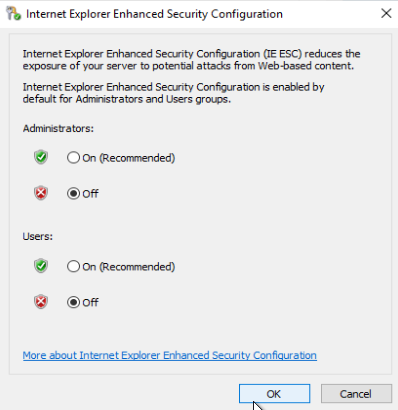Click the "Off" label text under Users

(90, 302)
